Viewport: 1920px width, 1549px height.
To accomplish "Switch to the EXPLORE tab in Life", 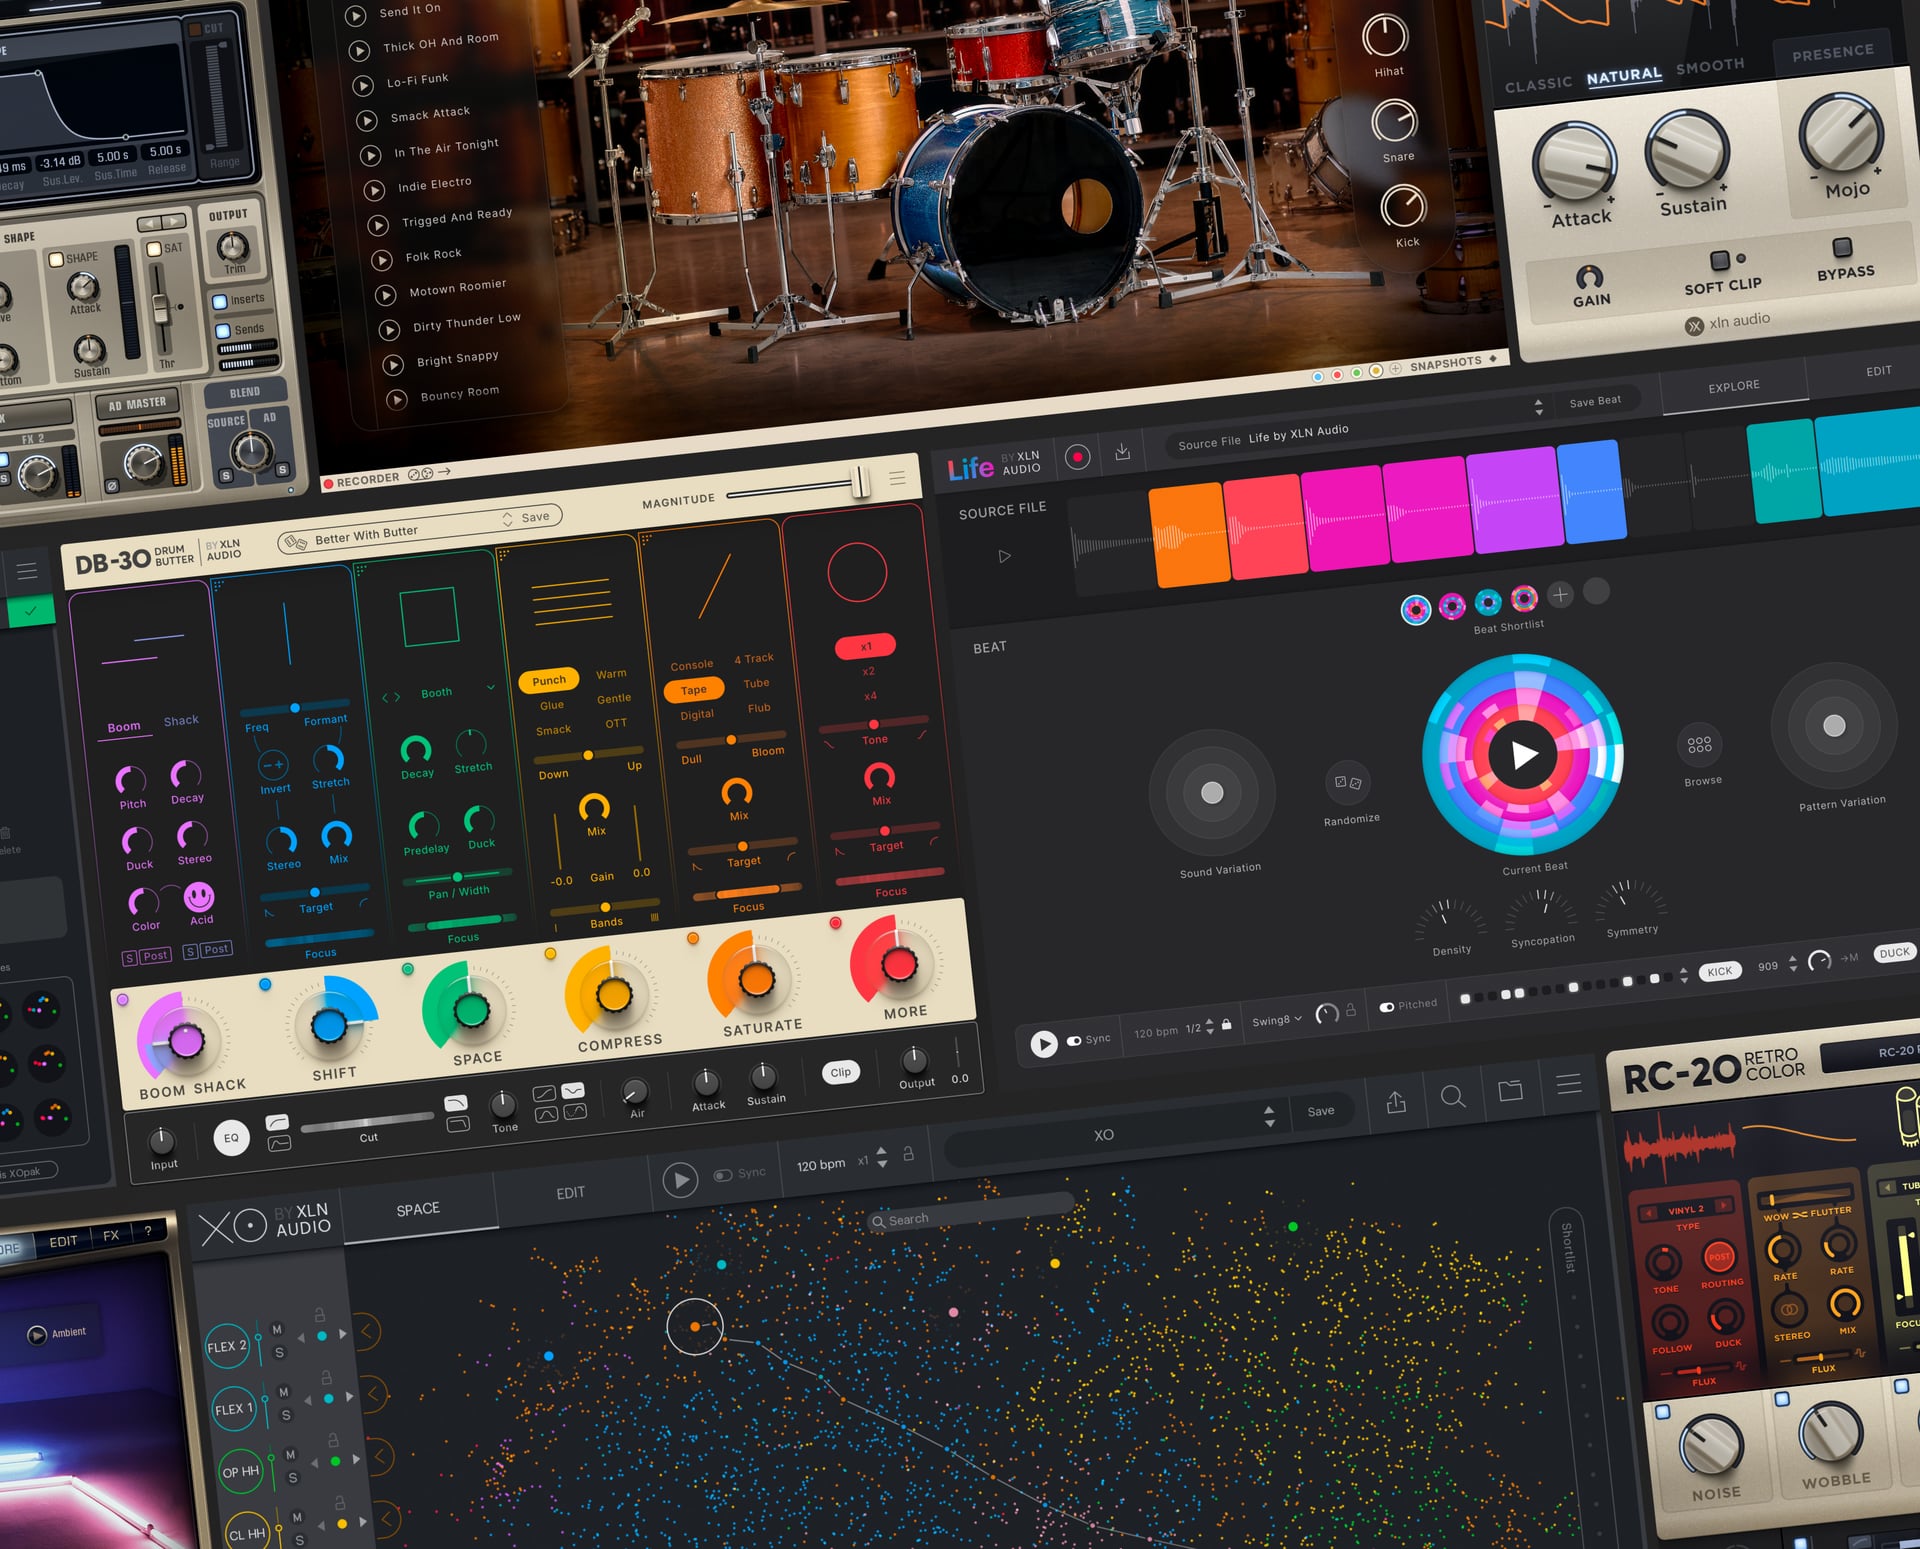I will (1733, 384).
